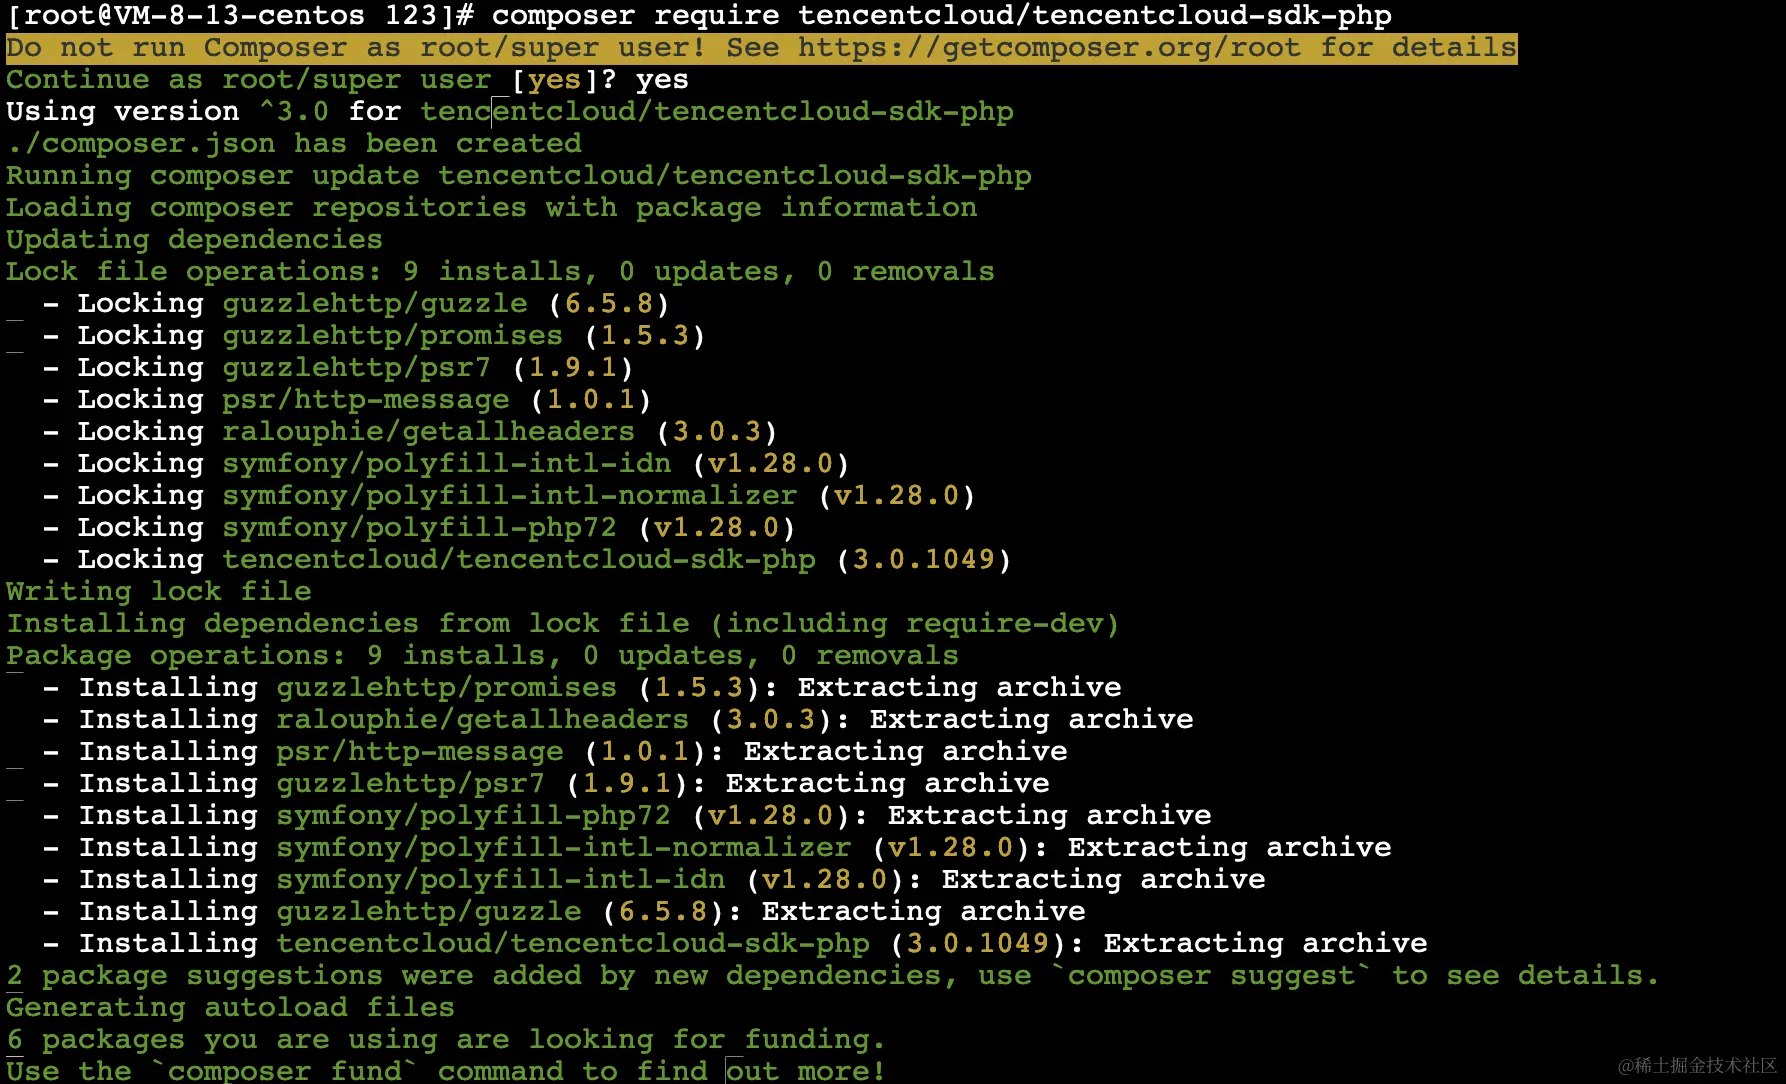Click the 'Continue as root/super user' prompt line

pos(347,80)
